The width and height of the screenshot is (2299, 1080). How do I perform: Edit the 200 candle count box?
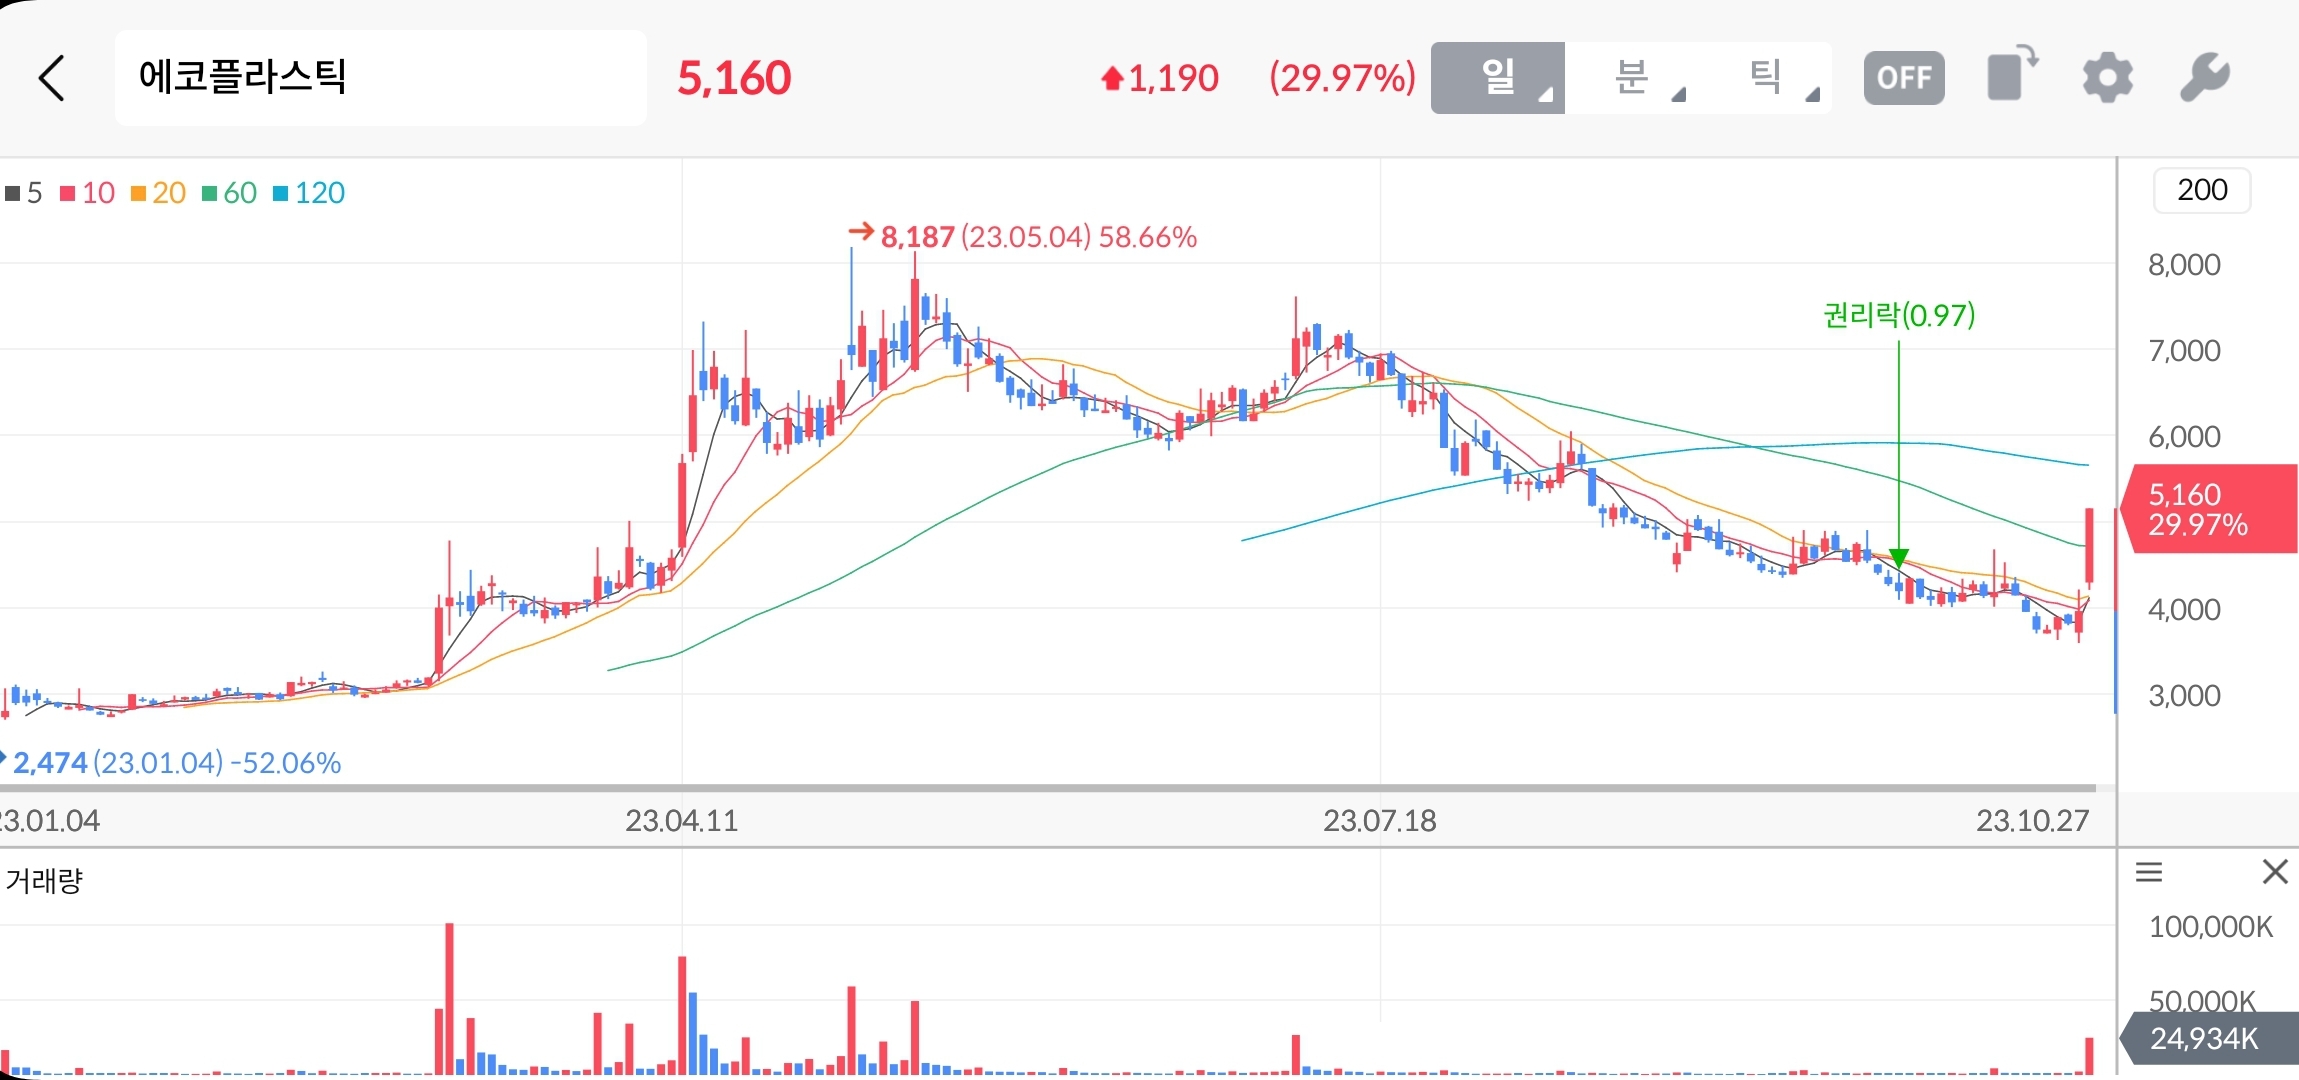point(2201,190)
